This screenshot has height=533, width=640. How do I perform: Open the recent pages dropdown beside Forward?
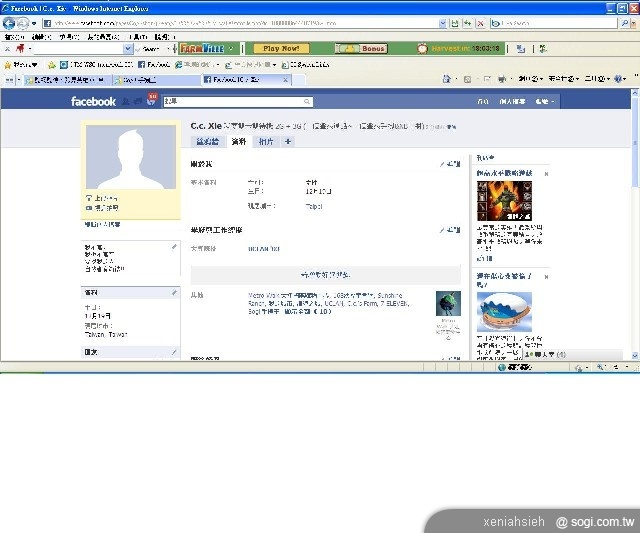point(34,23)
